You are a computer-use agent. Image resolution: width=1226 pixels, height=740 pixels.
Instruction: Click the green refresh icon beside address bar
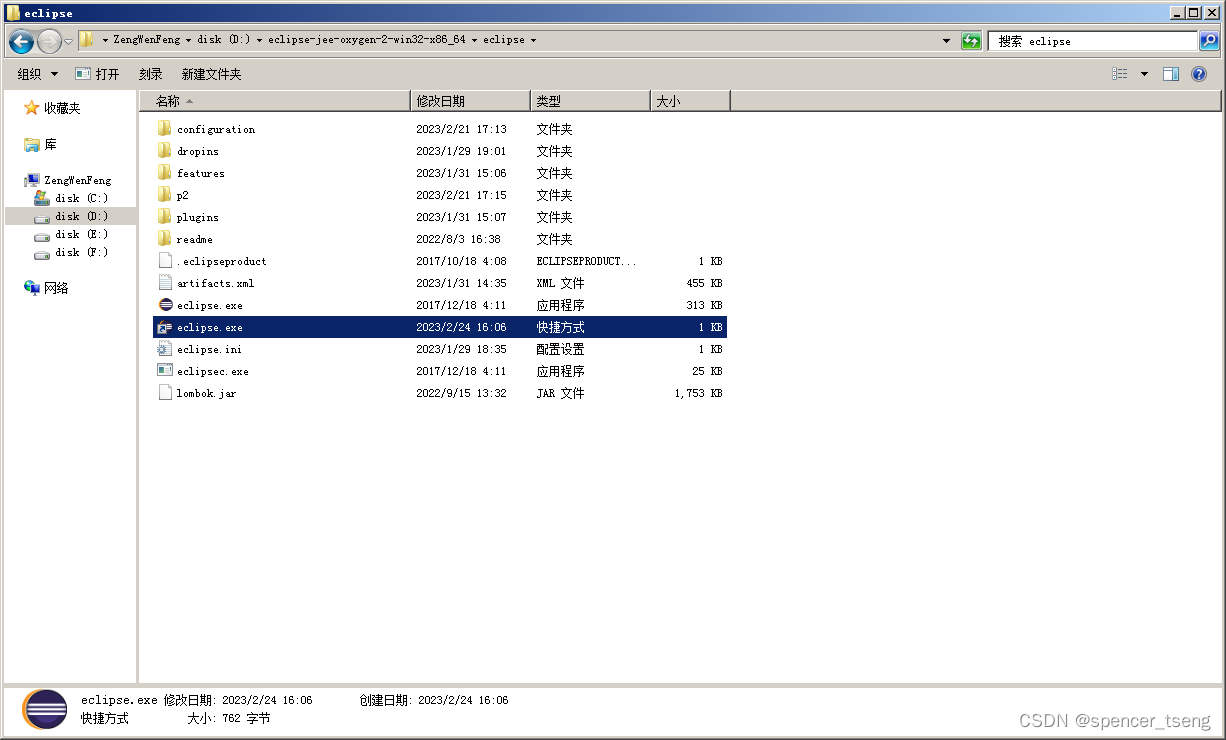[x=969, y=41]
